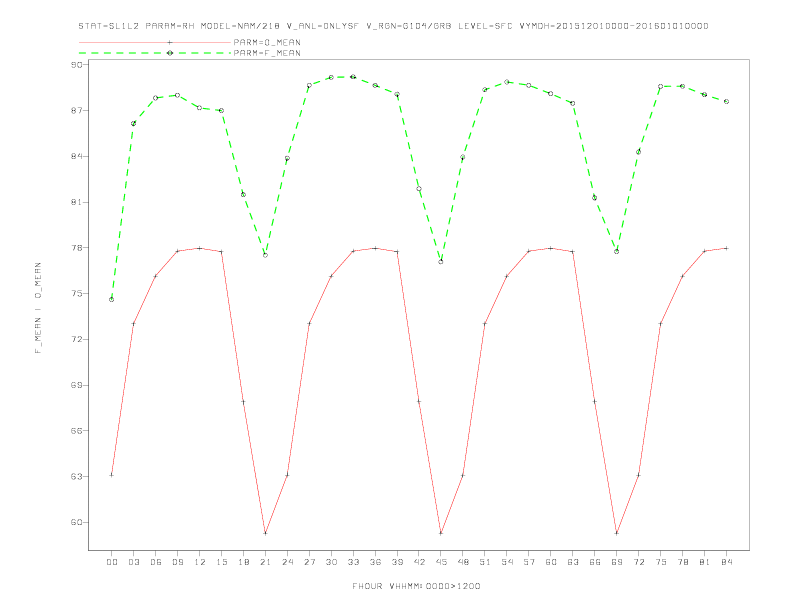Click x-axis hour label 21
The image size is (792, 612).
[265, 562]
